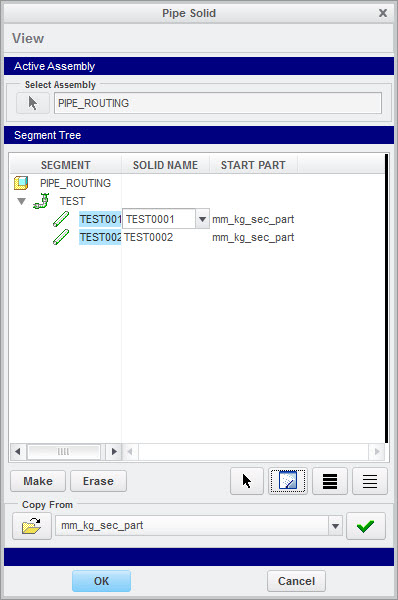Click the Select Assembly arrow button
The height and width of the screenshot is (600, 398).
click(x=33, y=103)
